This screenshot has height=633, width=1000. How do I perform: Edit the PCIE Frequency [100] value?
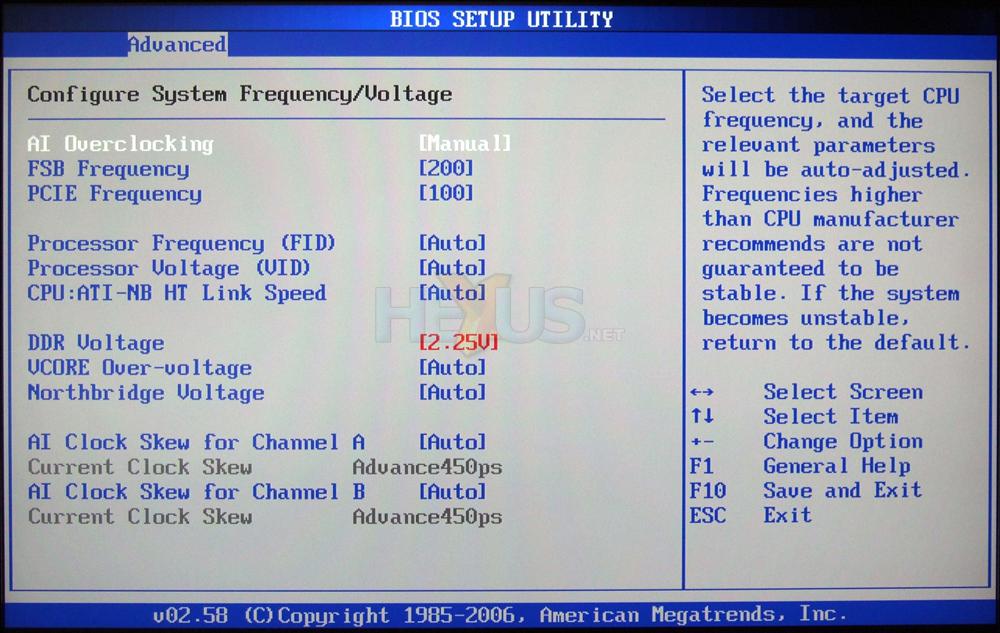click(446, 193)
